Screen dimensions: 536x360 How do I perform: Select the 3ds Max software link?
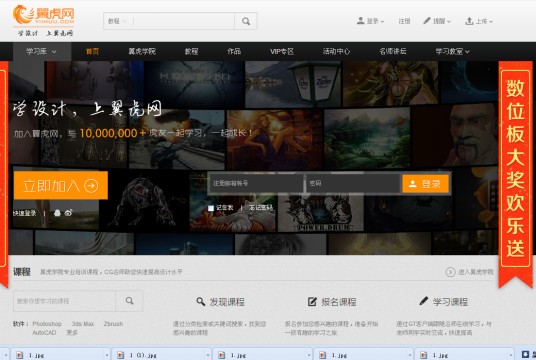pyautogui.click(x=83, y=323)
